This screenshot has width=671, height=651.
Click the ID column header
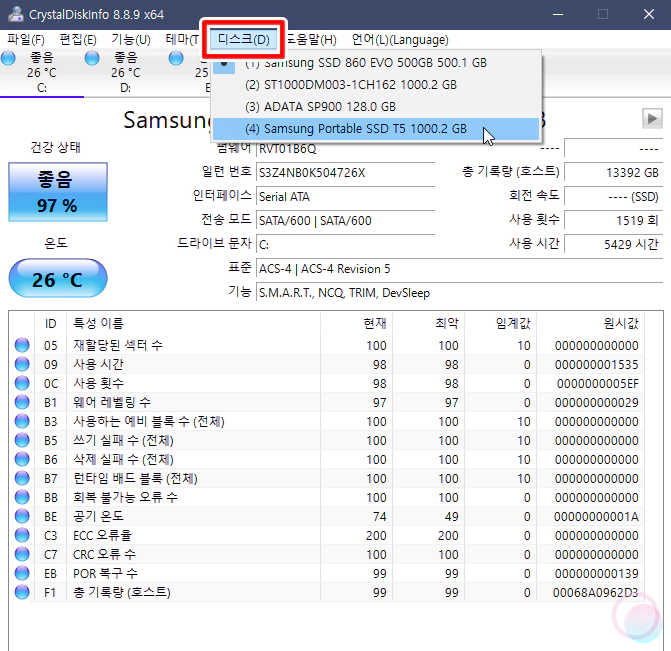tap(50, 323)
